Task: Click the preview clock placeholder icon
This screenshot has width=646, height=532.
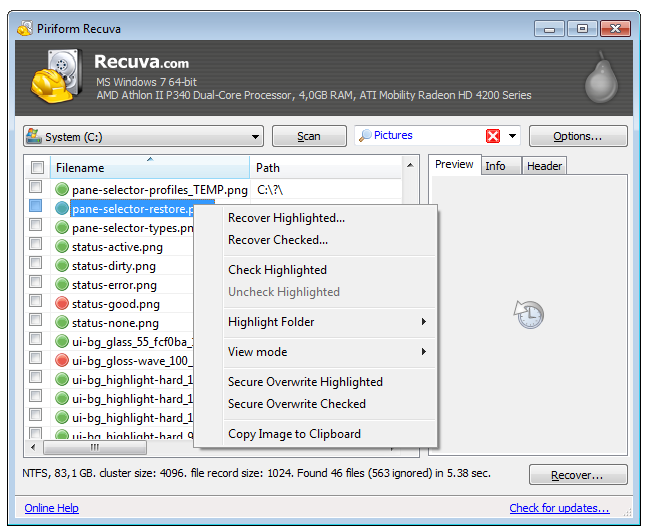Action: pyautogui.click(x=529, y=314)
